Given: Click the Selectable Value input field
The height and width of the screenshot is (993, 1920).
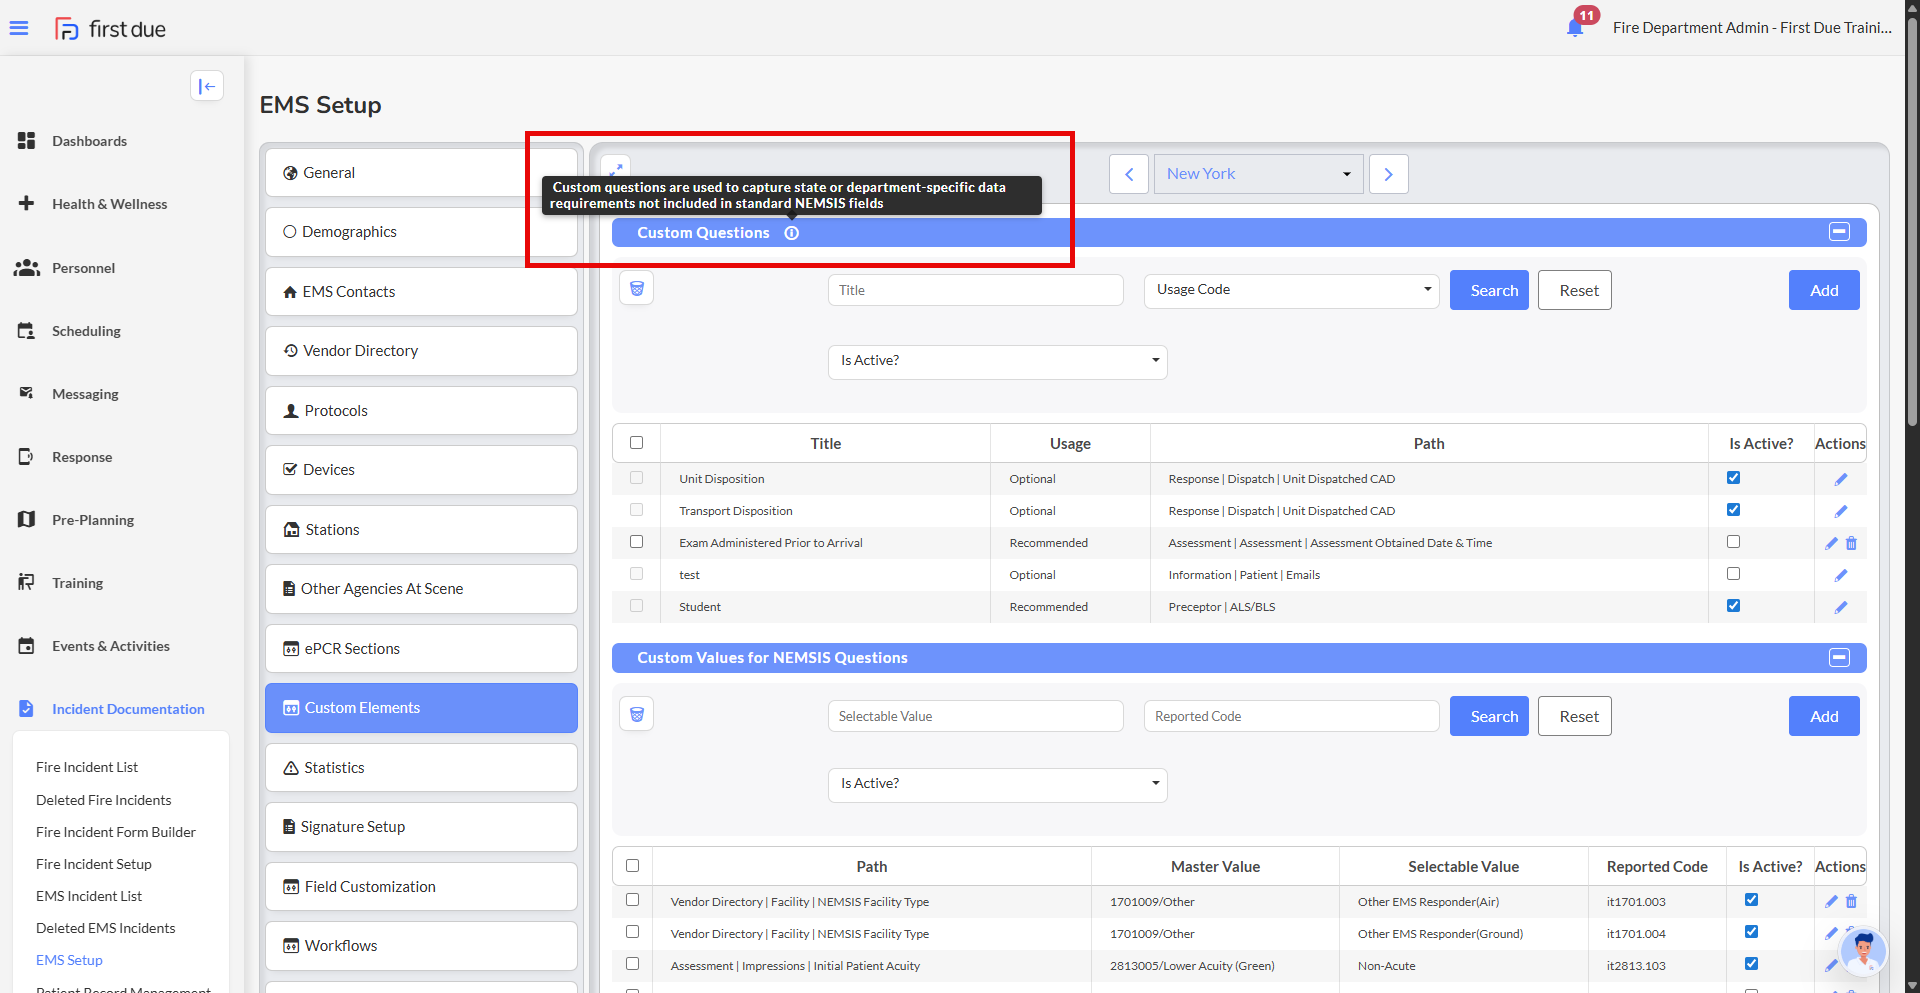Looking at the screenshot, I should click(x=975, y=716).
